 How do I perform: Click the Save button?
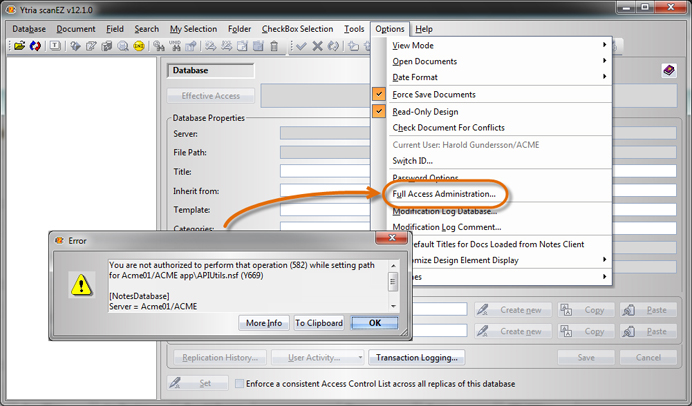(586, 357)
